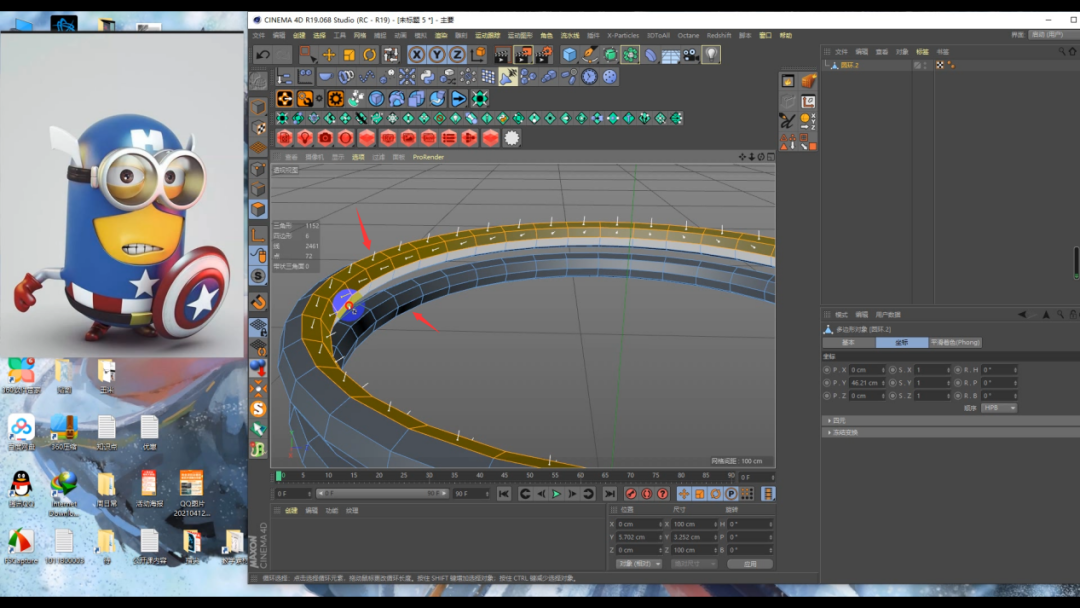Toggle P.X keyframe circle
This screenshot has height=608, width=1080.
[827, 370]
